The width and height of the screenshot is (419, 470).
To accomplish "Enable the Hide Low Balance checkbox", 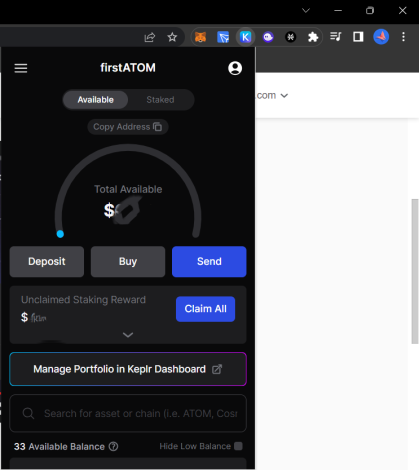I will click(x=238, y=446).
